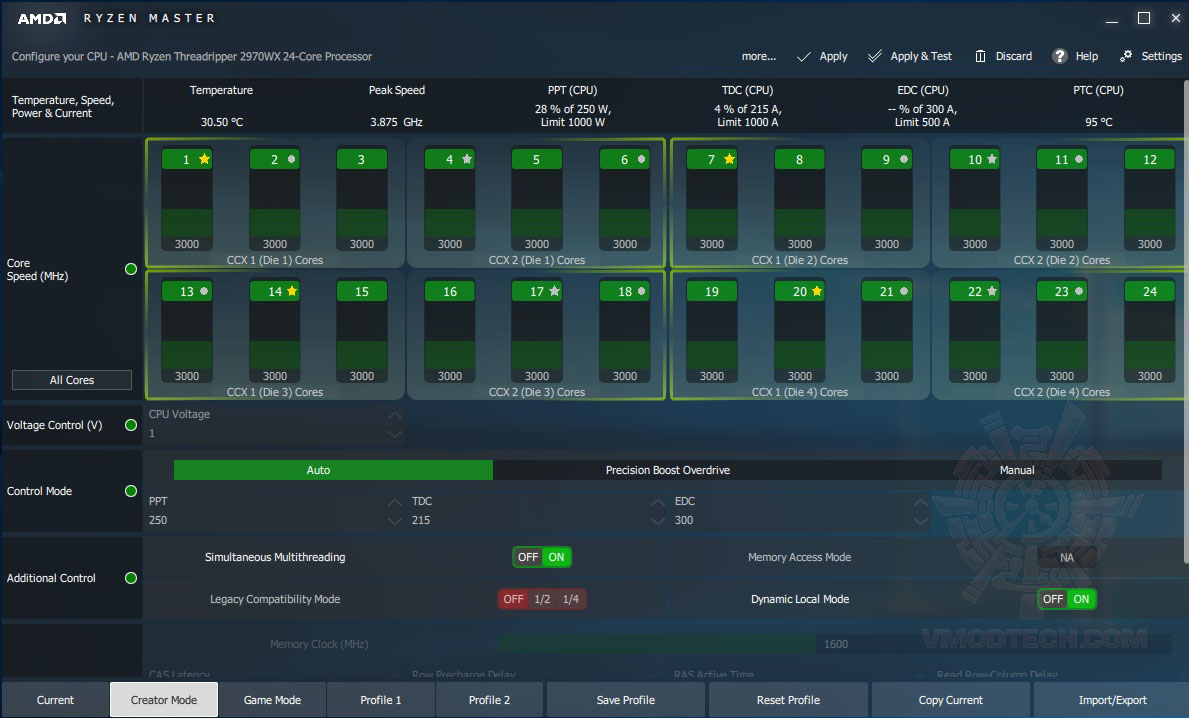The height and width of the screenshot is (718, 1189).
Task: Click Copy Current button
Action: tap(950, 700)
